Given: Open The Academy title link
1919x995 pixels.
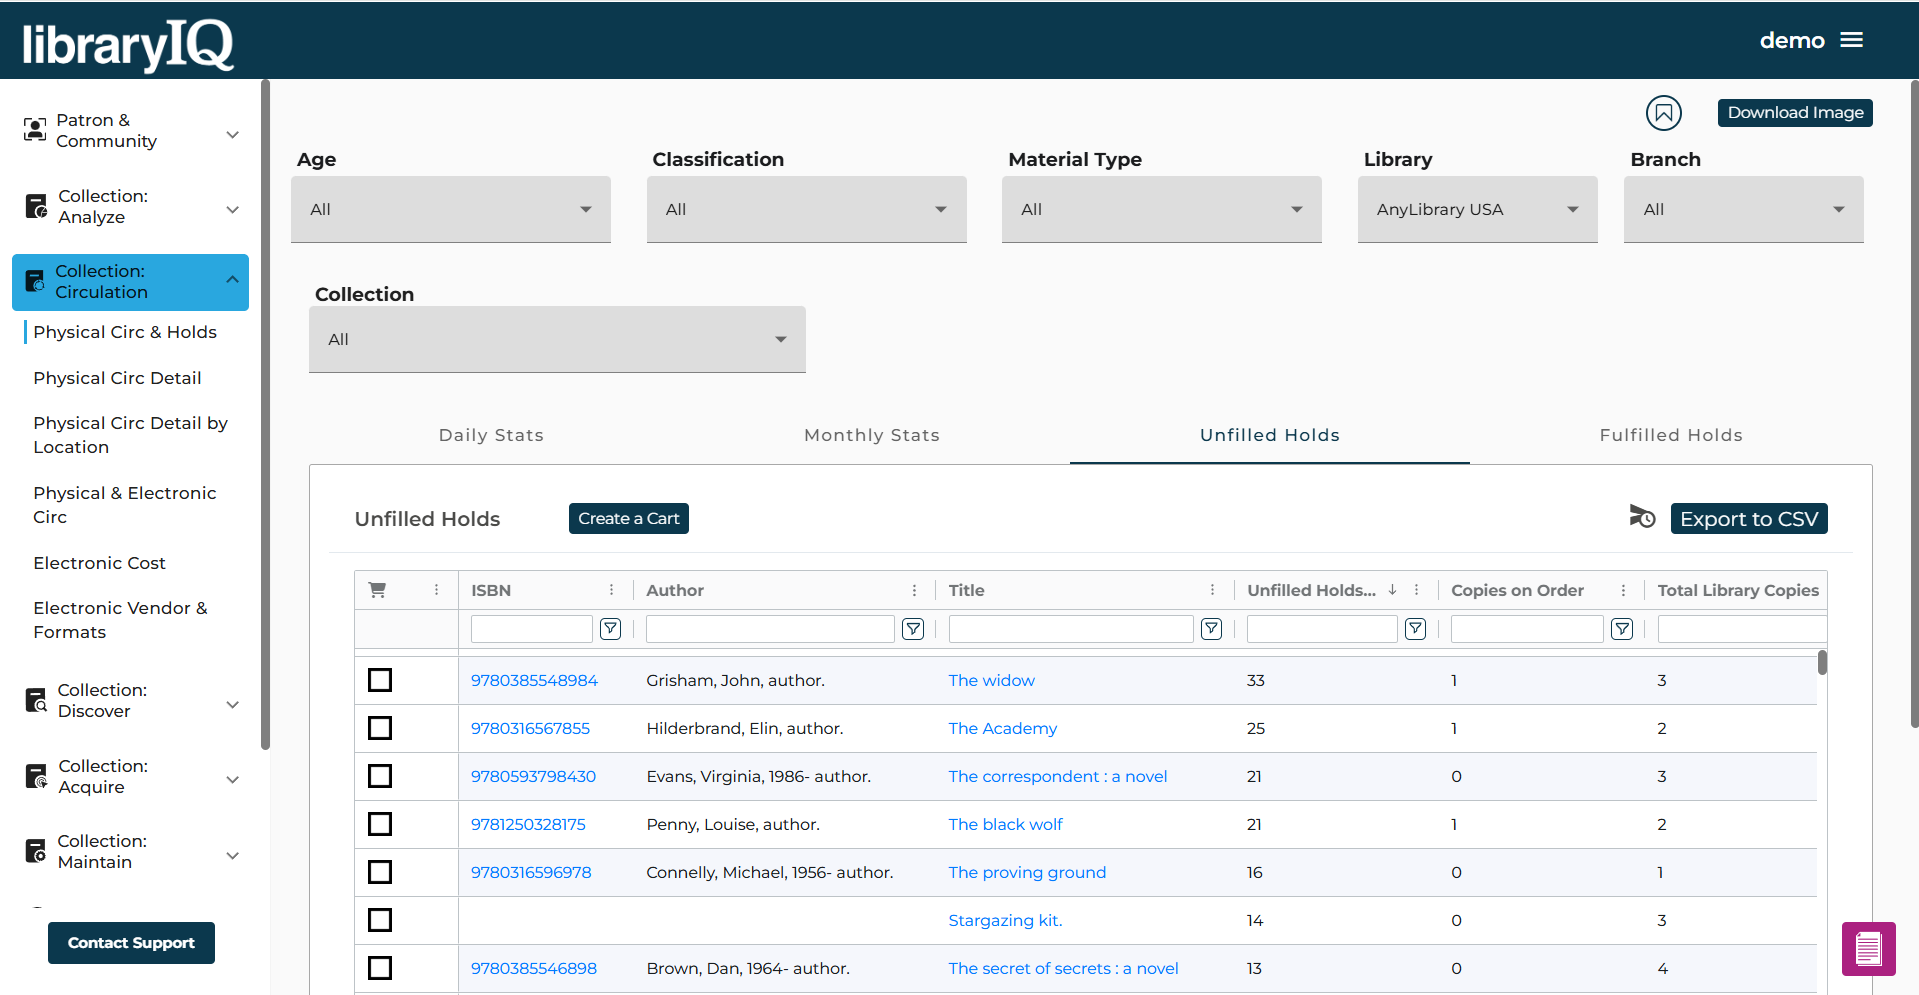Looking at the screenshot, I should [x=1002, y=728].
